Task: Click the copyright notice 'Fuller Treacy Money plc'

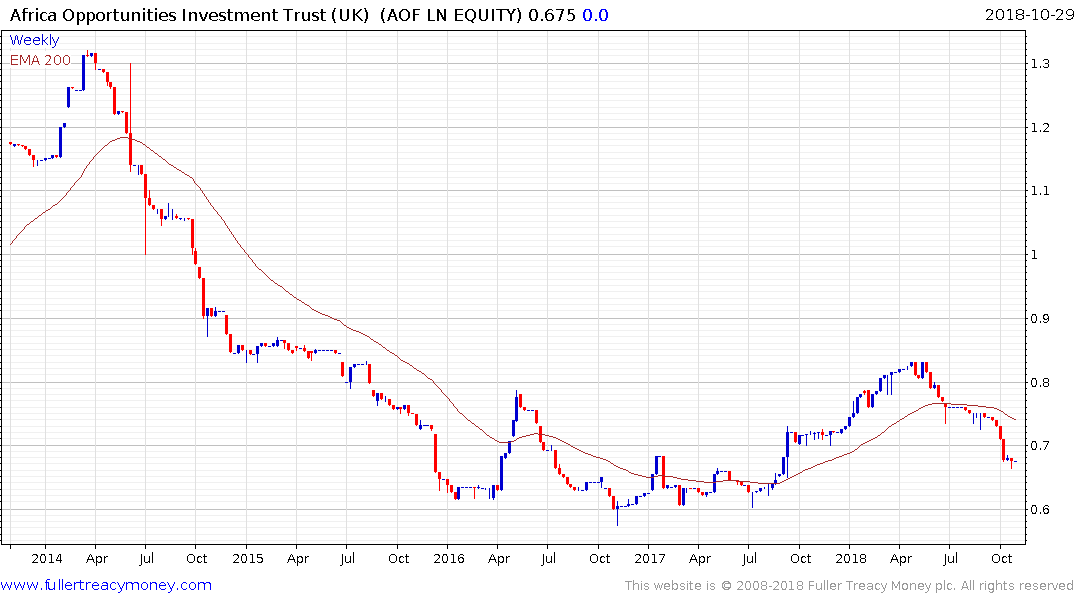Action: pyautogui.click(x=881, y=586)
